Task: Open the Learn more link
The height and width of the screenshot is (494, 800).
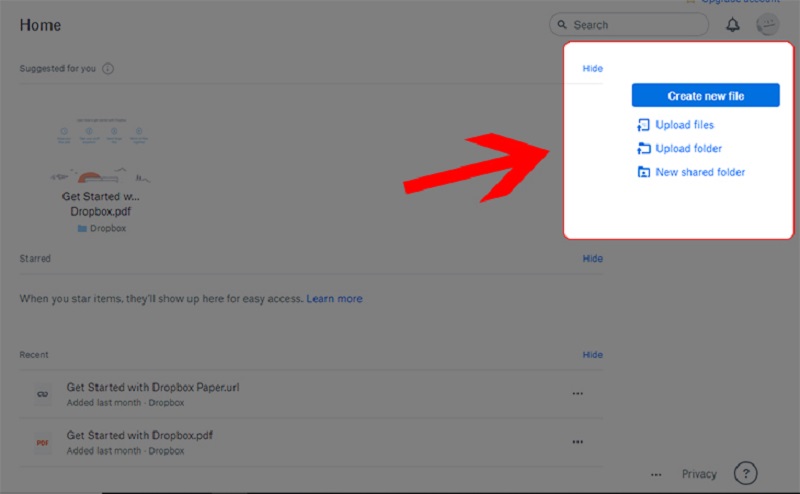Action: click(334, 299)
